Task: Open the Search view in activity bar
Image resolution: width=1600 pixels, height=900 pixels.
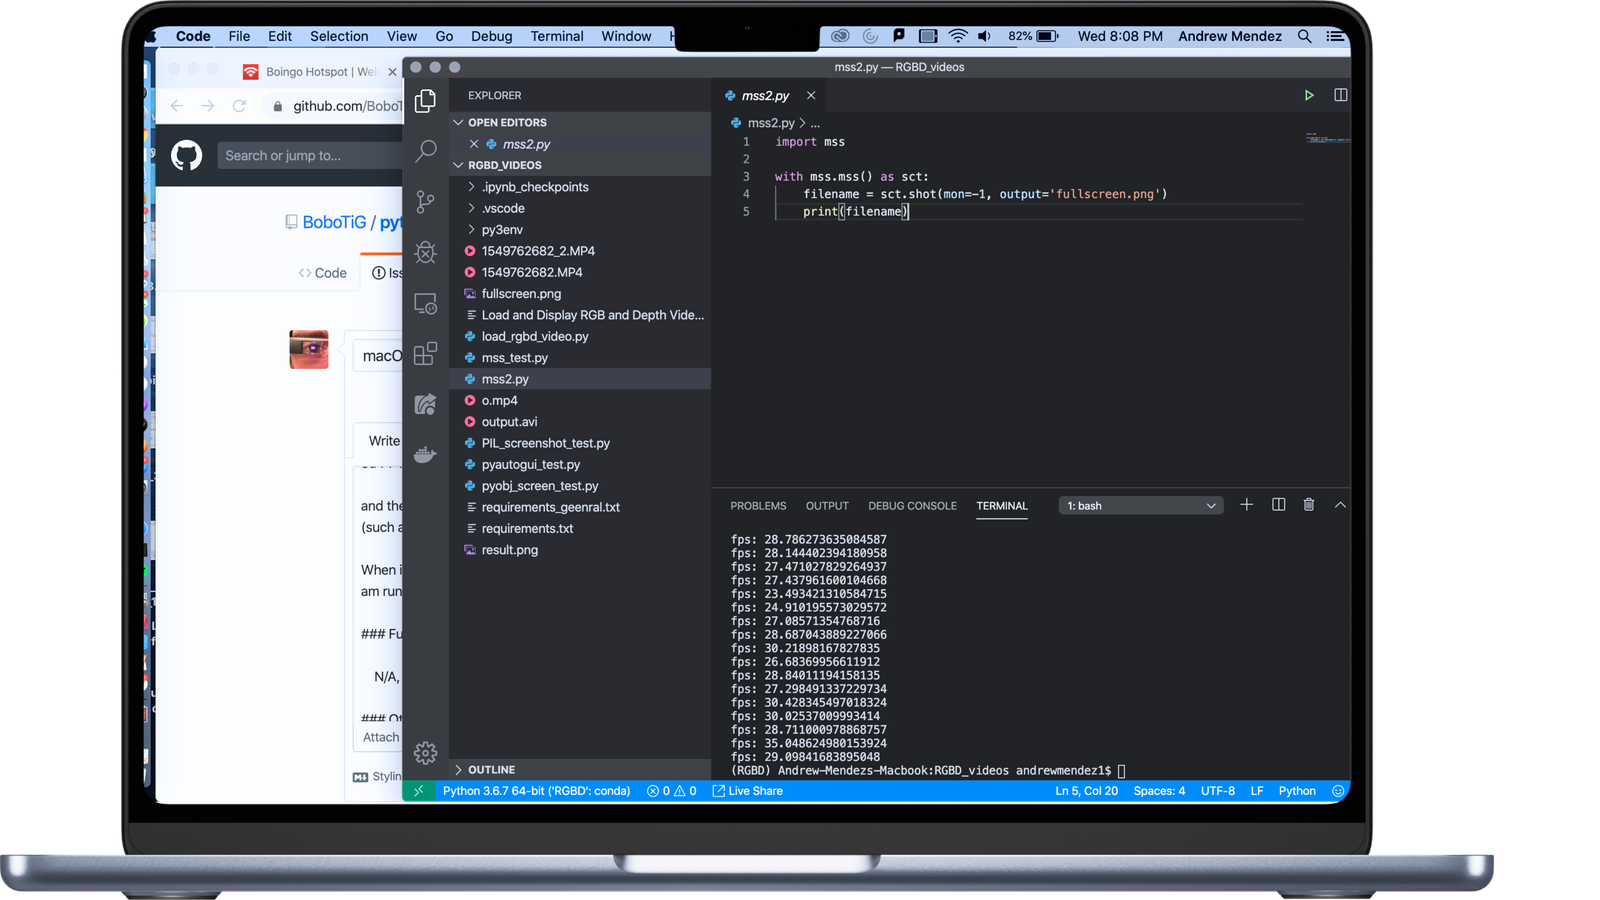Action: coord(426,151)
